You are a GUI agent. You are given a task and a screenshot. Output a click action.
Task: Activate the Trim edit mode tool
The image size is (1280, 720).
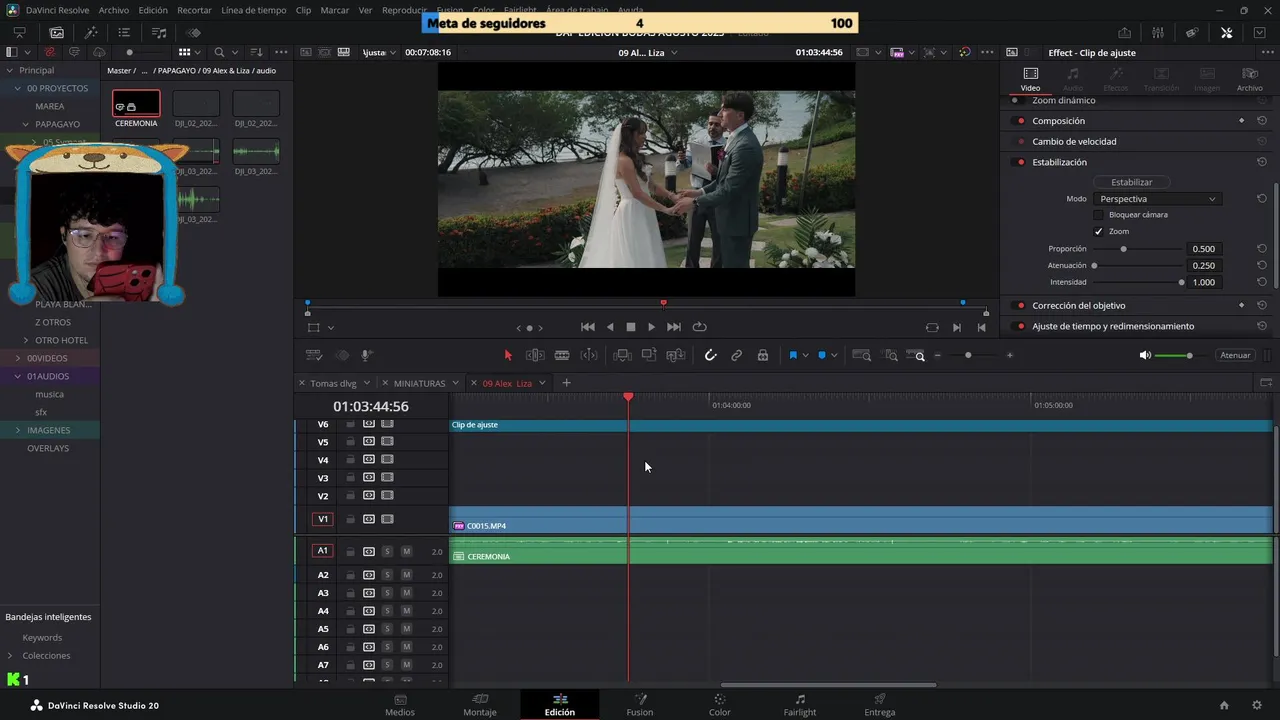pos(535,355)
